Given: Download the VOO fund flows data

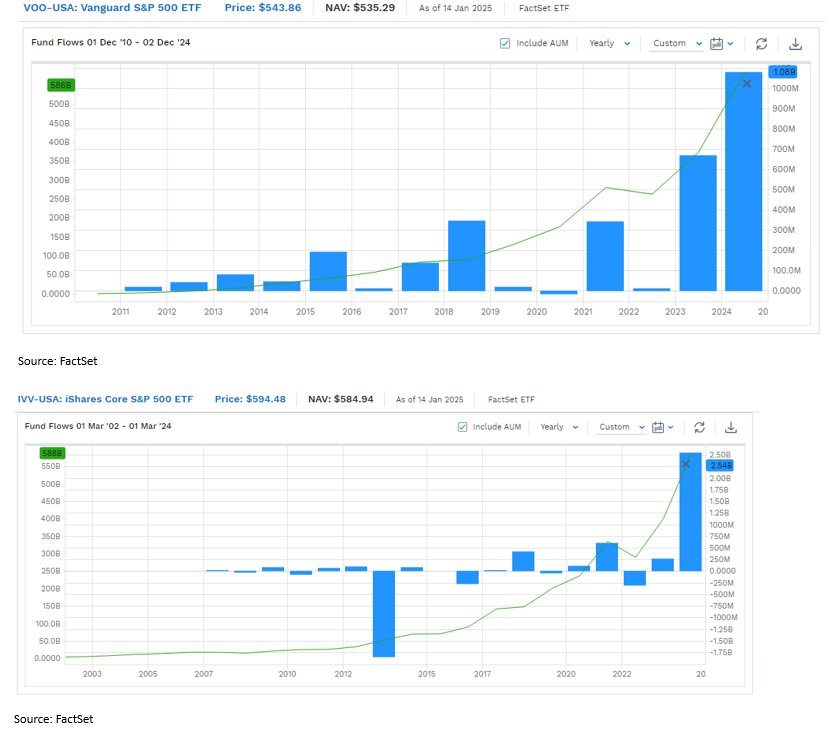Looking at the screenshot, I should click(795, 44).
